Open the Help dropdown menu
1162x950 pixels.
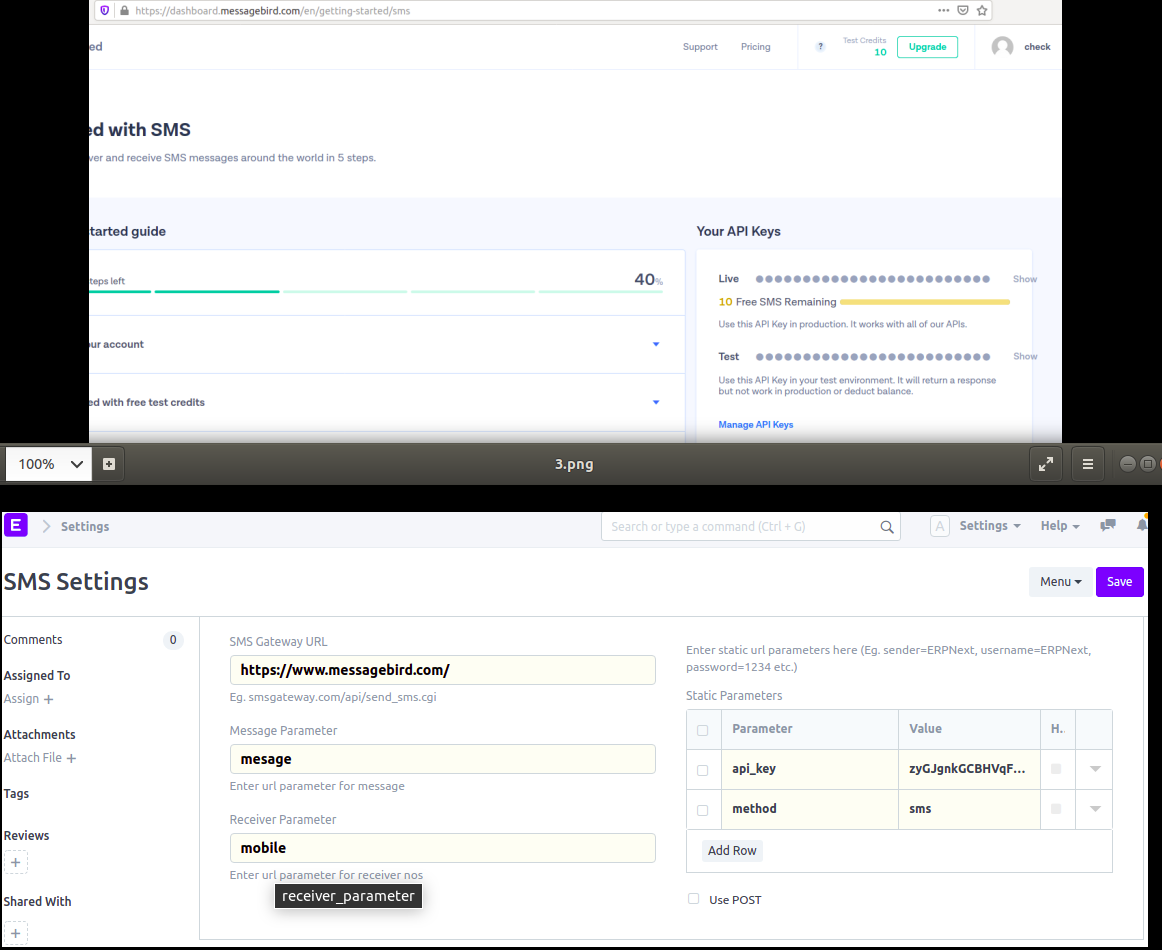1060,525
